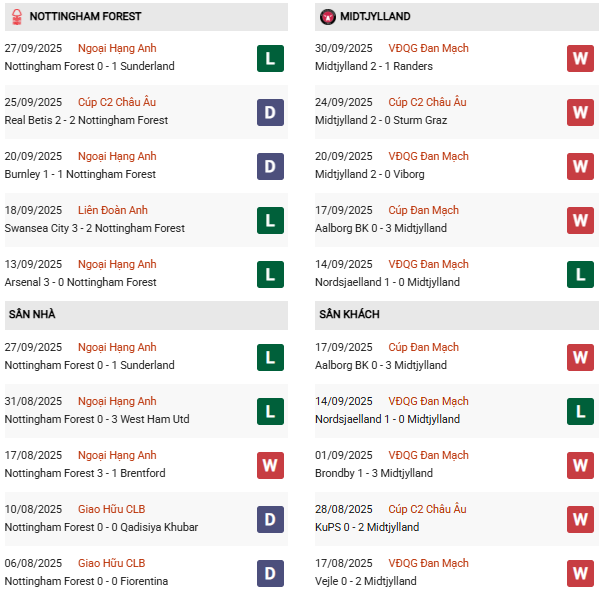Select the SÂN NHÀ section header
Viewport: 600px width, 592px height.
[32, 314]
